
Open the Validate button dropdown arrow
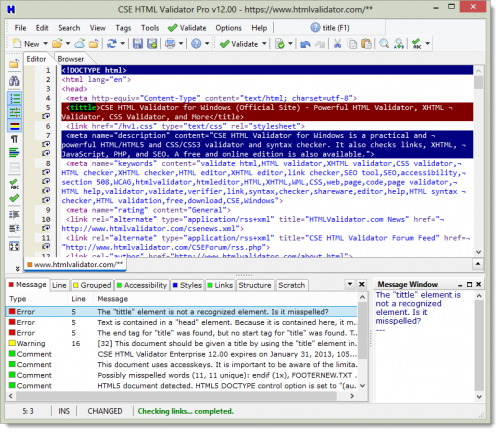(264, 44)
